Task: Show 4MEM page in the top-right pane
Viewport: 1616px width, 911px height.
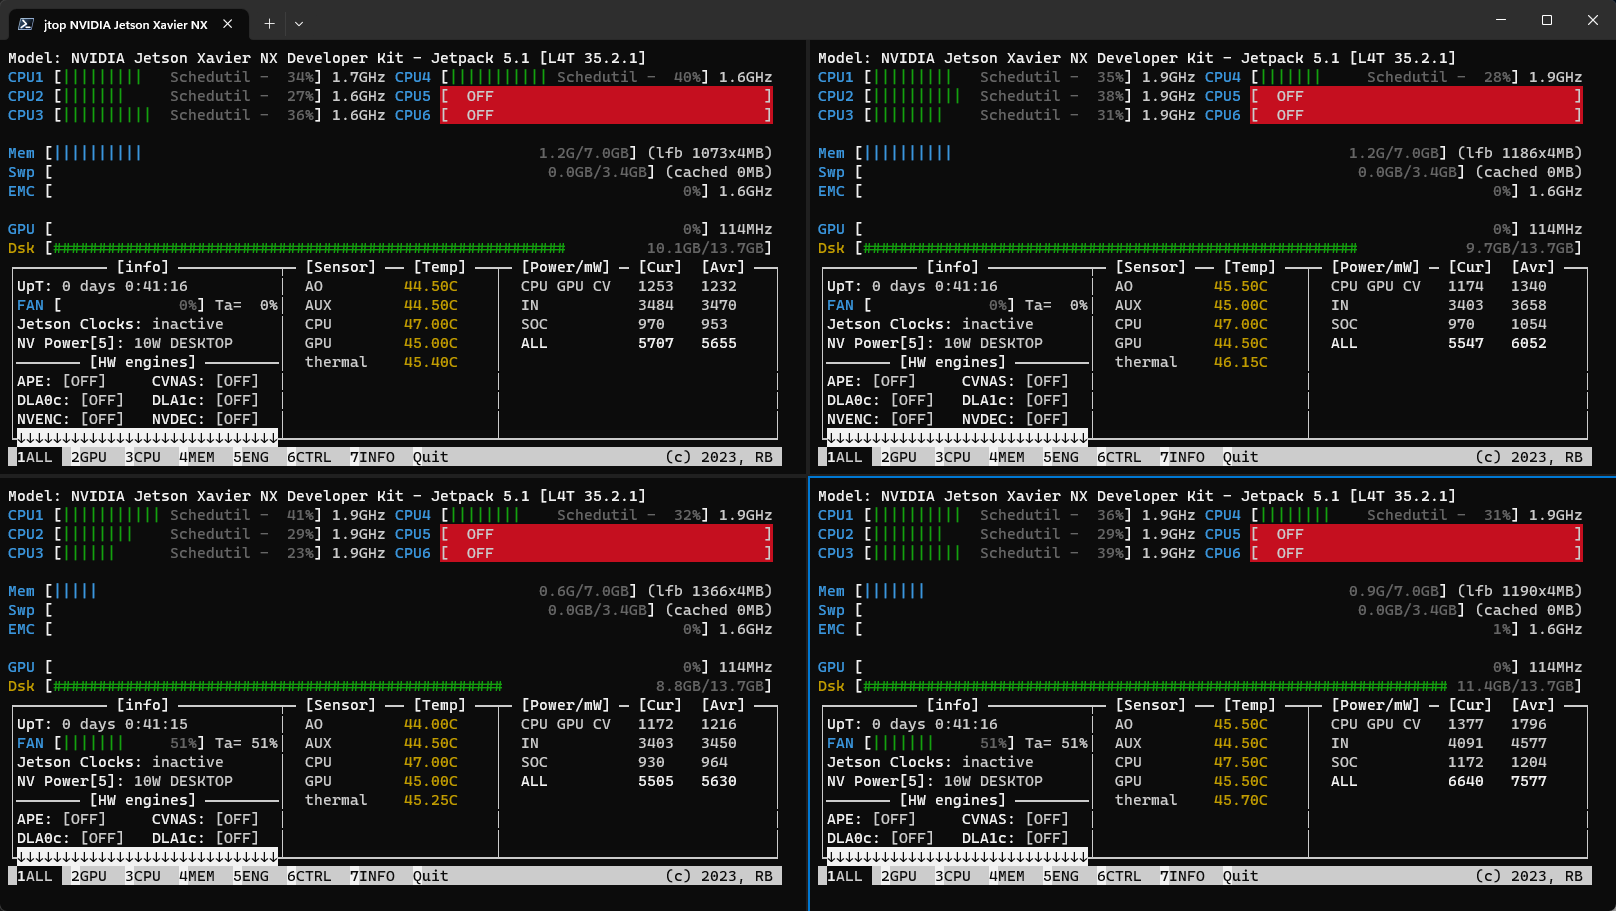Action: pos(1007,457)
